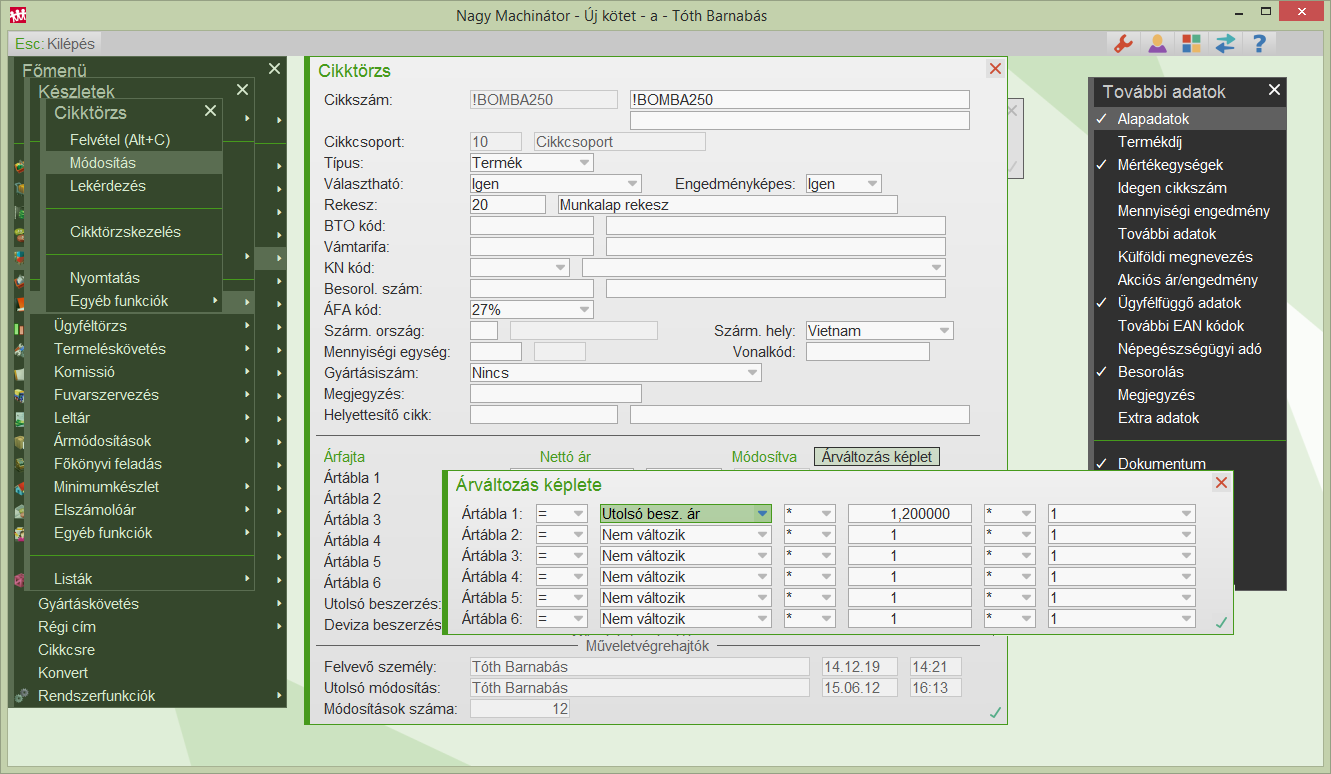Viewport: 1331px width, 774px height.
Task: Confirm Árváltozás képlete with green checkmark
Action: 1220,623
